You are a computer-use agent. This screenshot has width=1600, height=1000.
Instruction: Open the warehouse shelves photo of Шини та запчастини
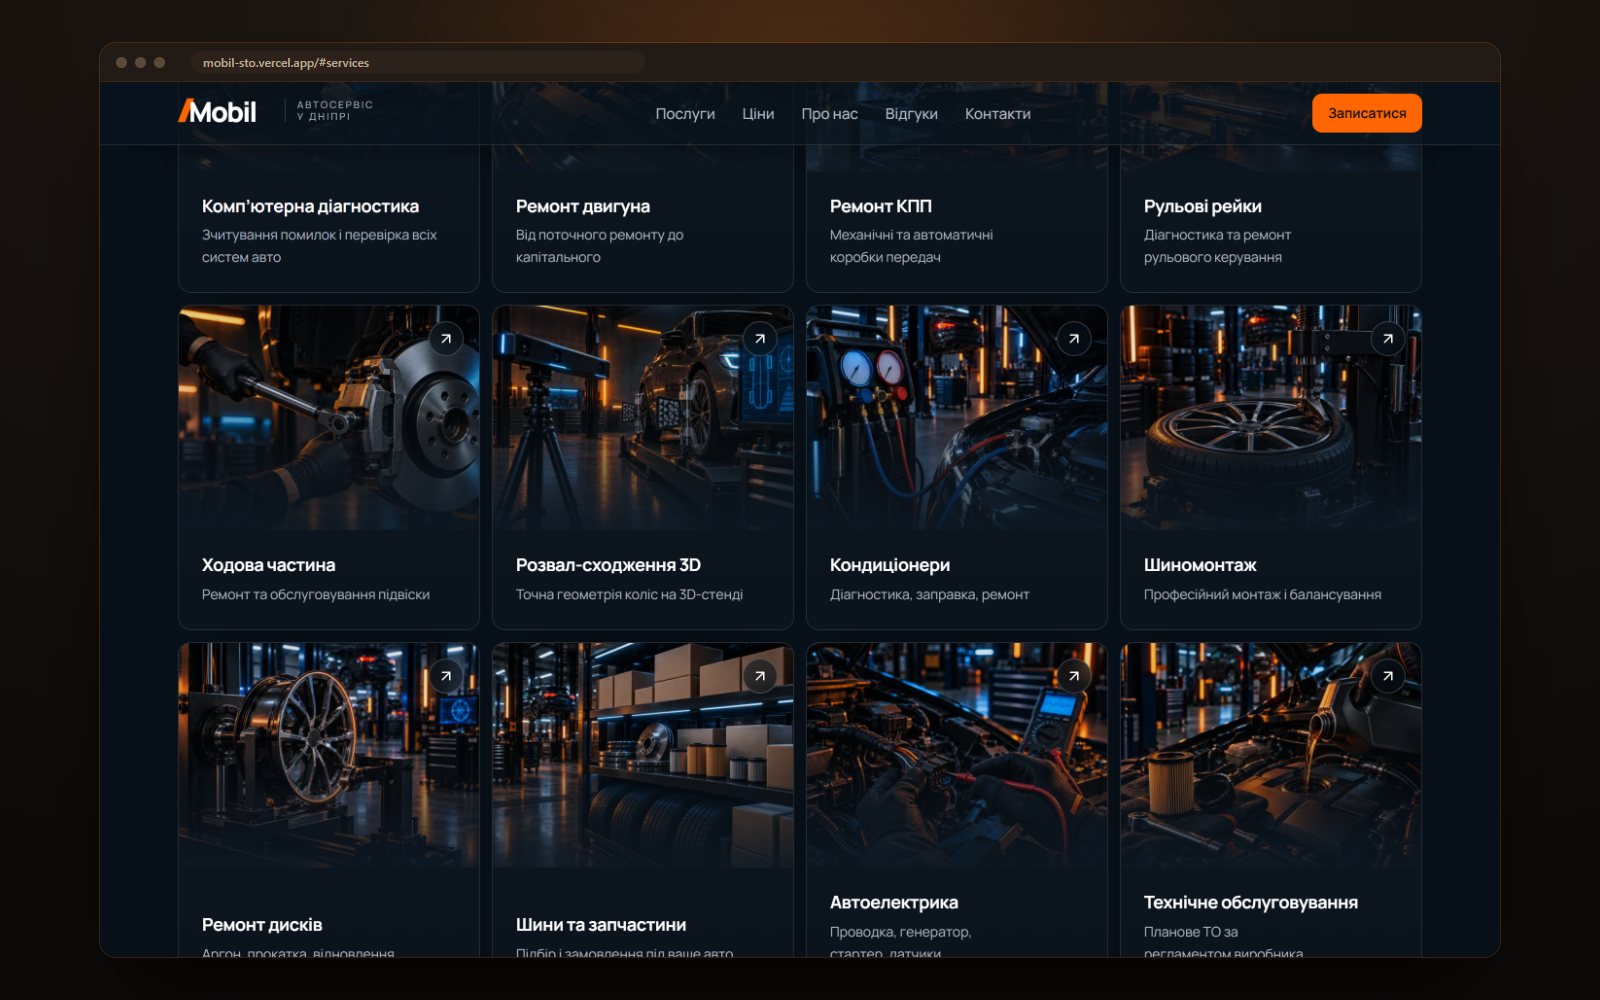point(643,756)
